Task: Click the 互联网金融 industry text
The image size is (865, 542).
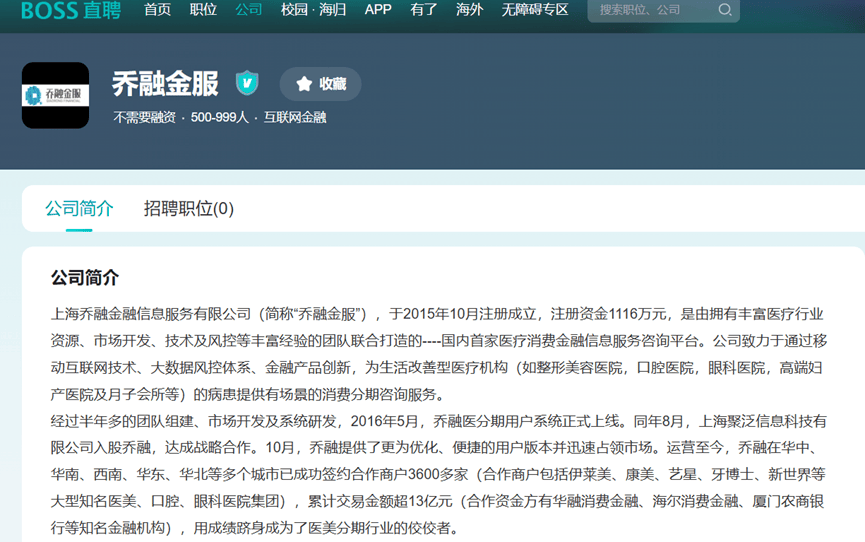Action: click(x=295, y=118)
